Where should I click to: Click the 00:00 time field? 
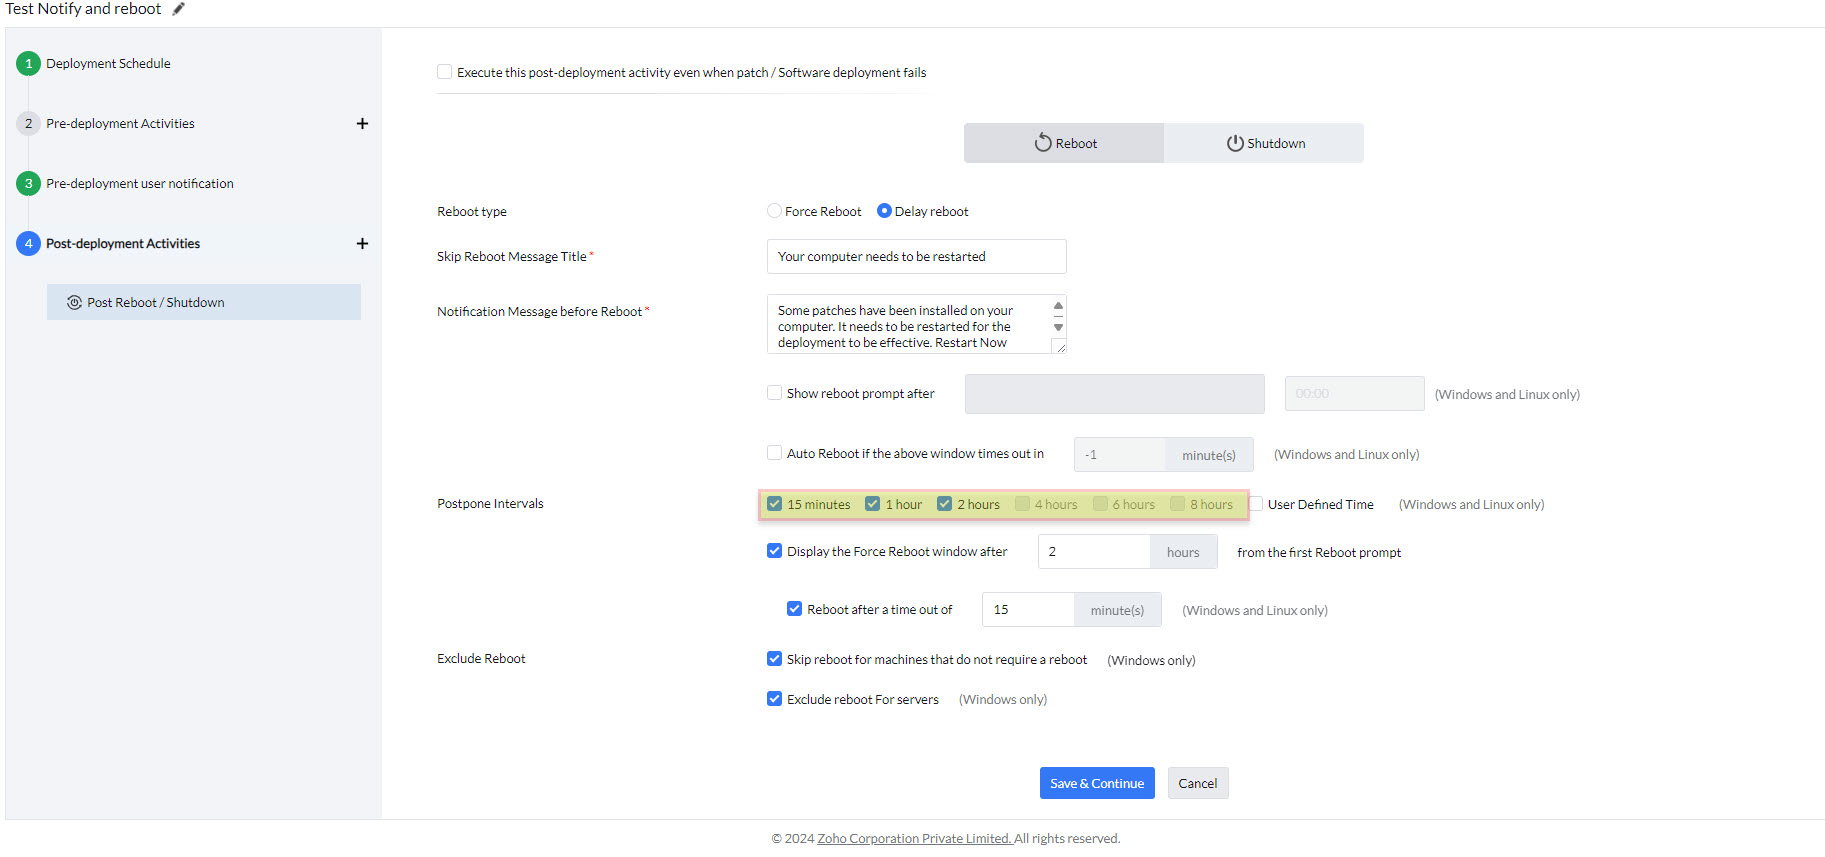[x=1354, y=394]
